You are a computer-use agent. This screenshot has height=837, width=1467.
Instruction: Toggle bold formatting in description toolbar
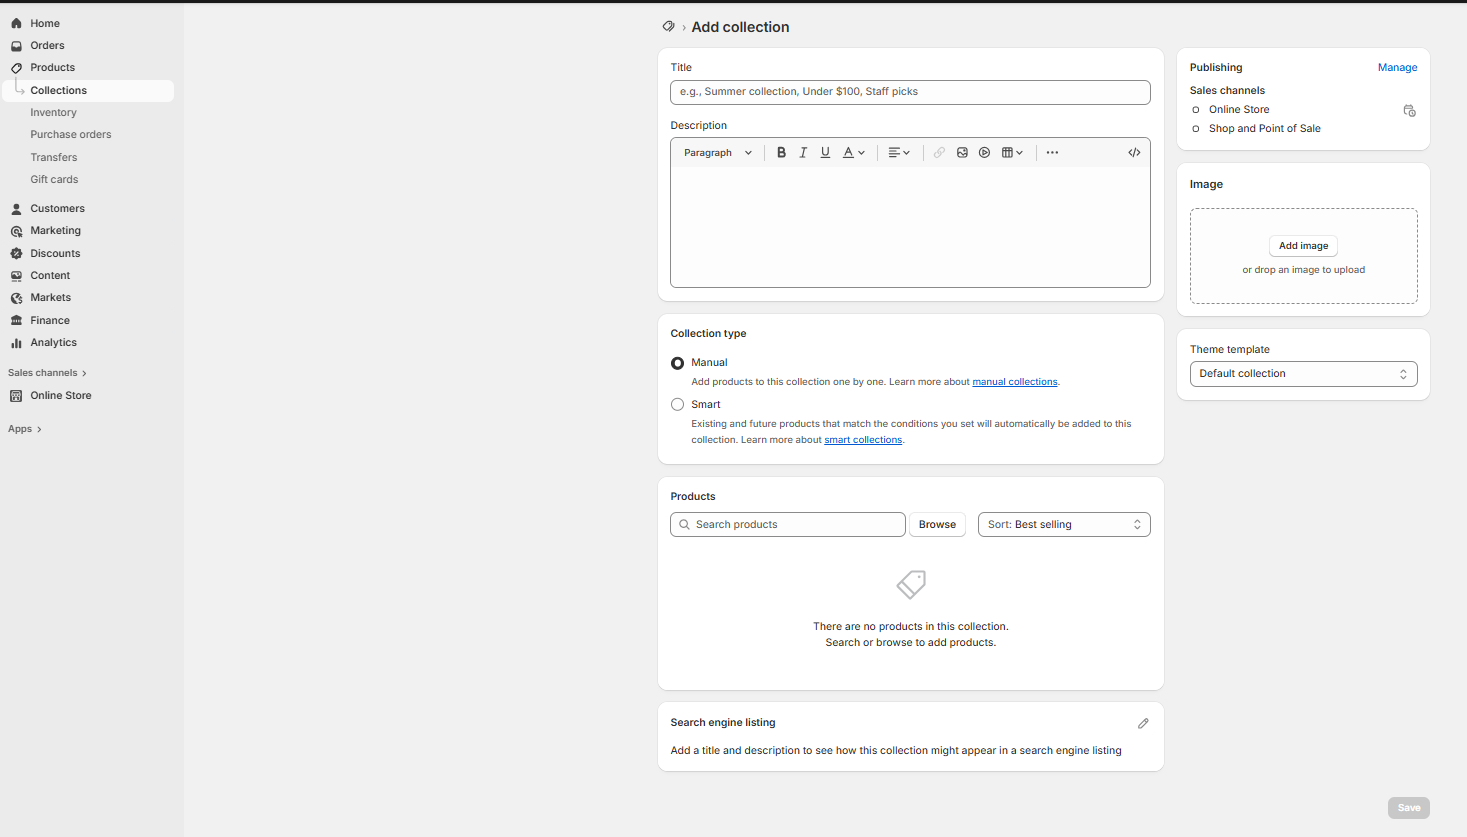click(x=781, y=153)
